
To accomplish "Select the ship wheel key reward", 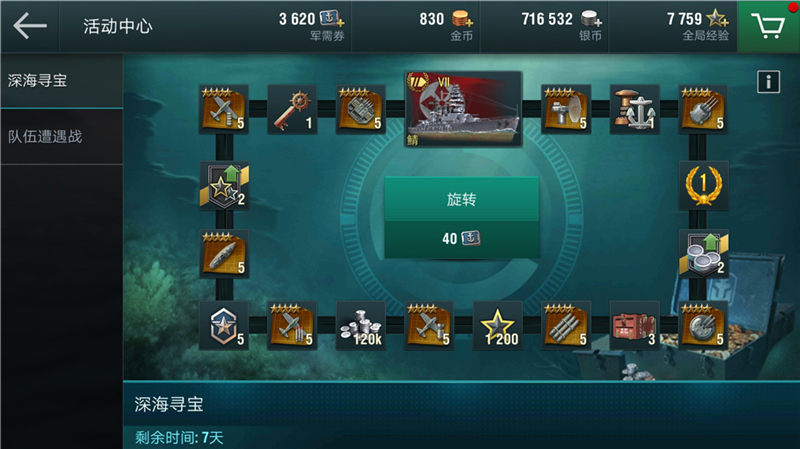I will tap(292, 110).
